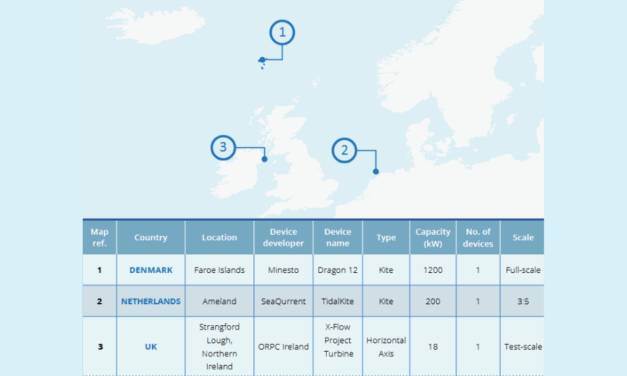
Task: Select the 1200 capacity cell
Action: click(x=433, y=270)
